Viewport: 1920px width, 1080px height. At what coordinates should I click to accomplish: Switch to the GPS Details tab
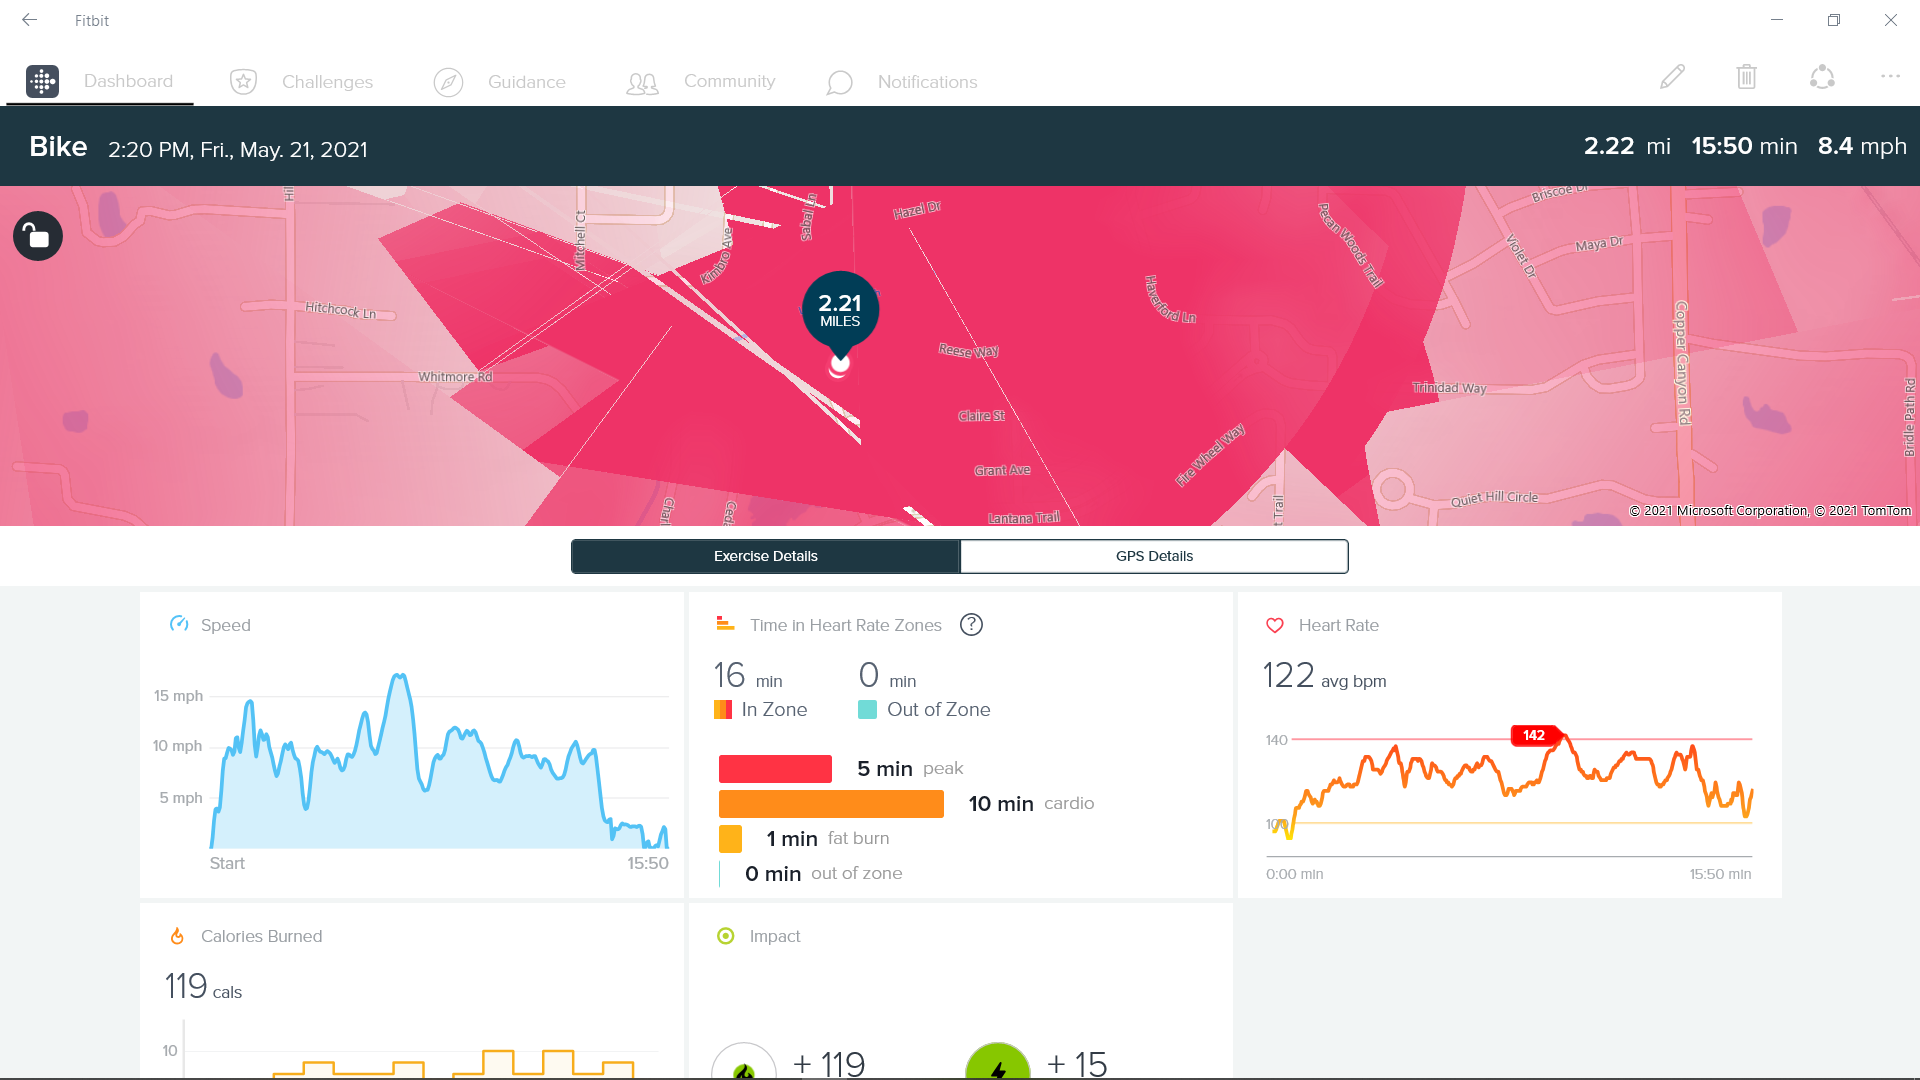(1153, 555)
